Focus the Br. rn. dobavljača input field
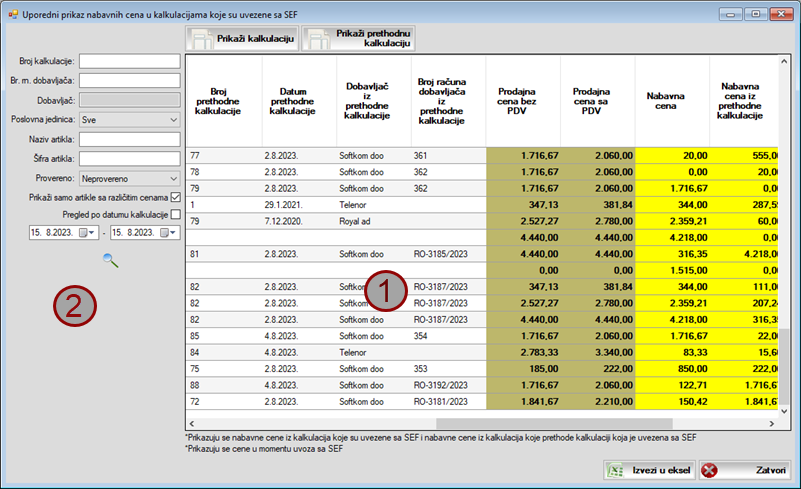Viewport: 801px width, 489px height. pyautogui.click(x=130, y=80)
